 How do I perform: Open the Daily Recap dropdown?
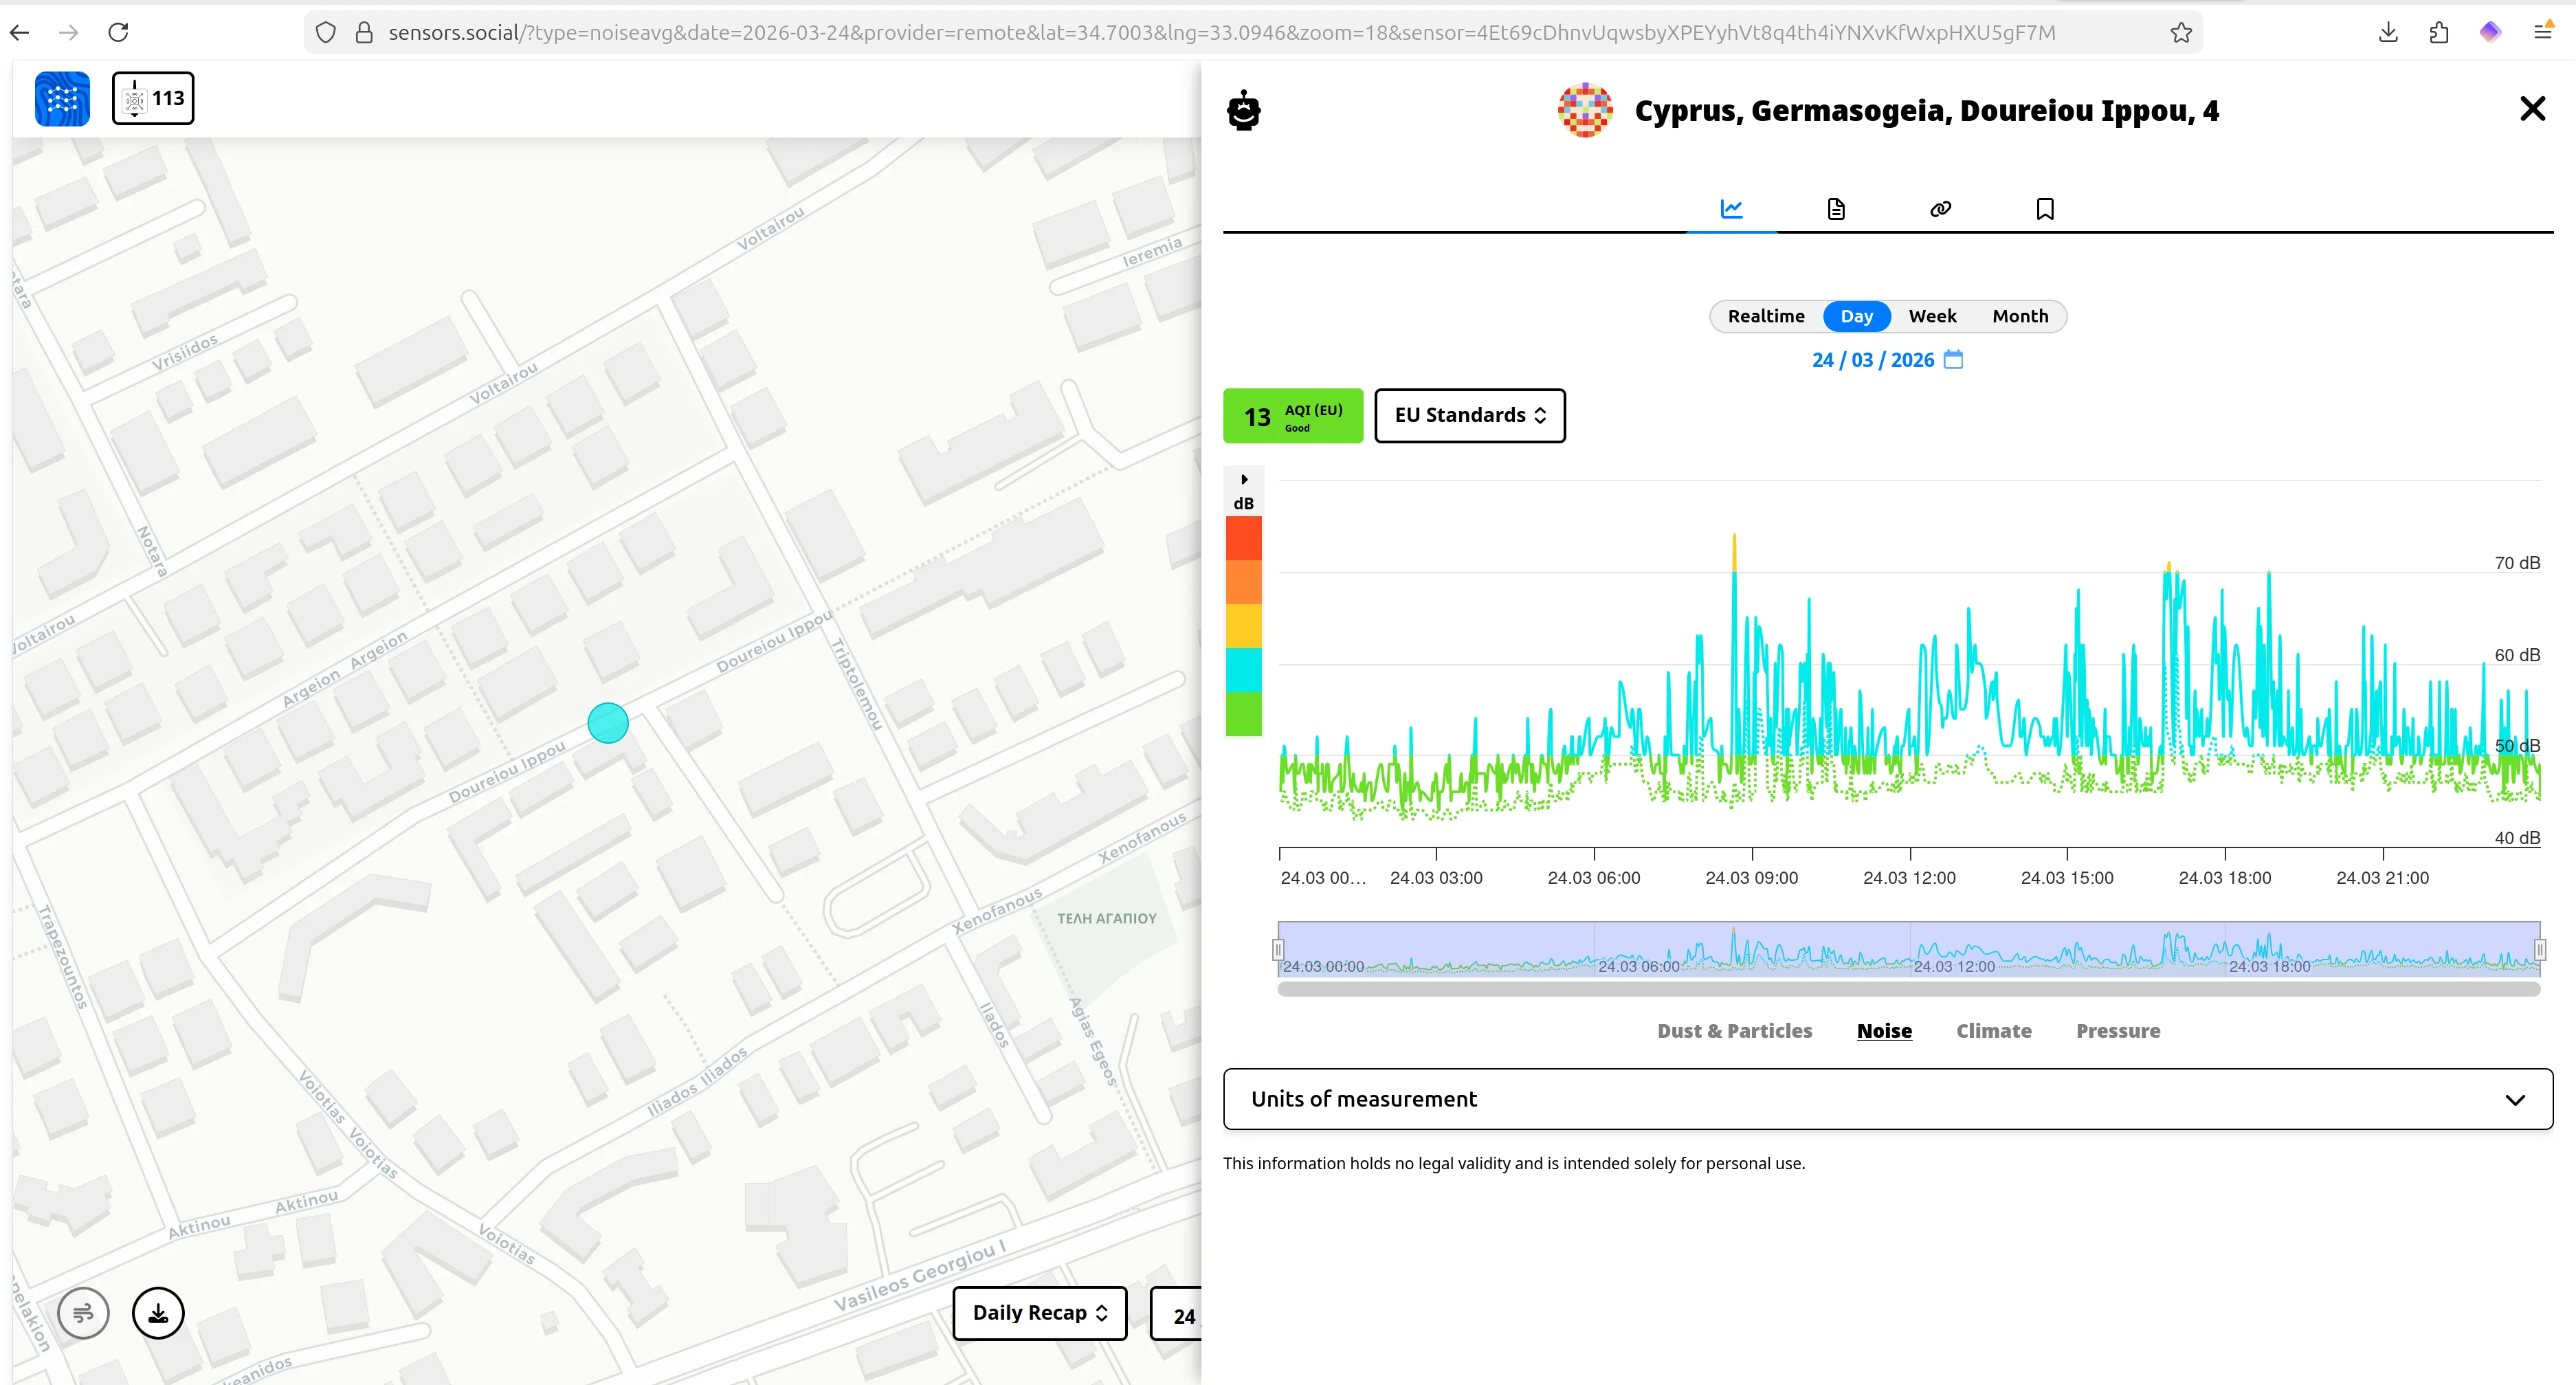tap(1039, 1313)
